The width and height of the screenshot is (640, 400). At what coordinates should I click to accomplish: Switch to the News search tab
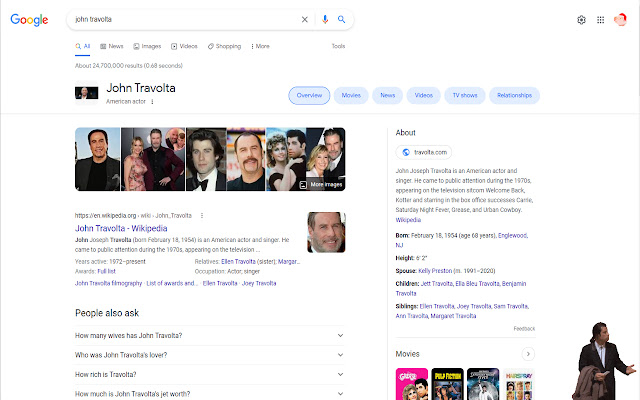click(x=112, y=46)
